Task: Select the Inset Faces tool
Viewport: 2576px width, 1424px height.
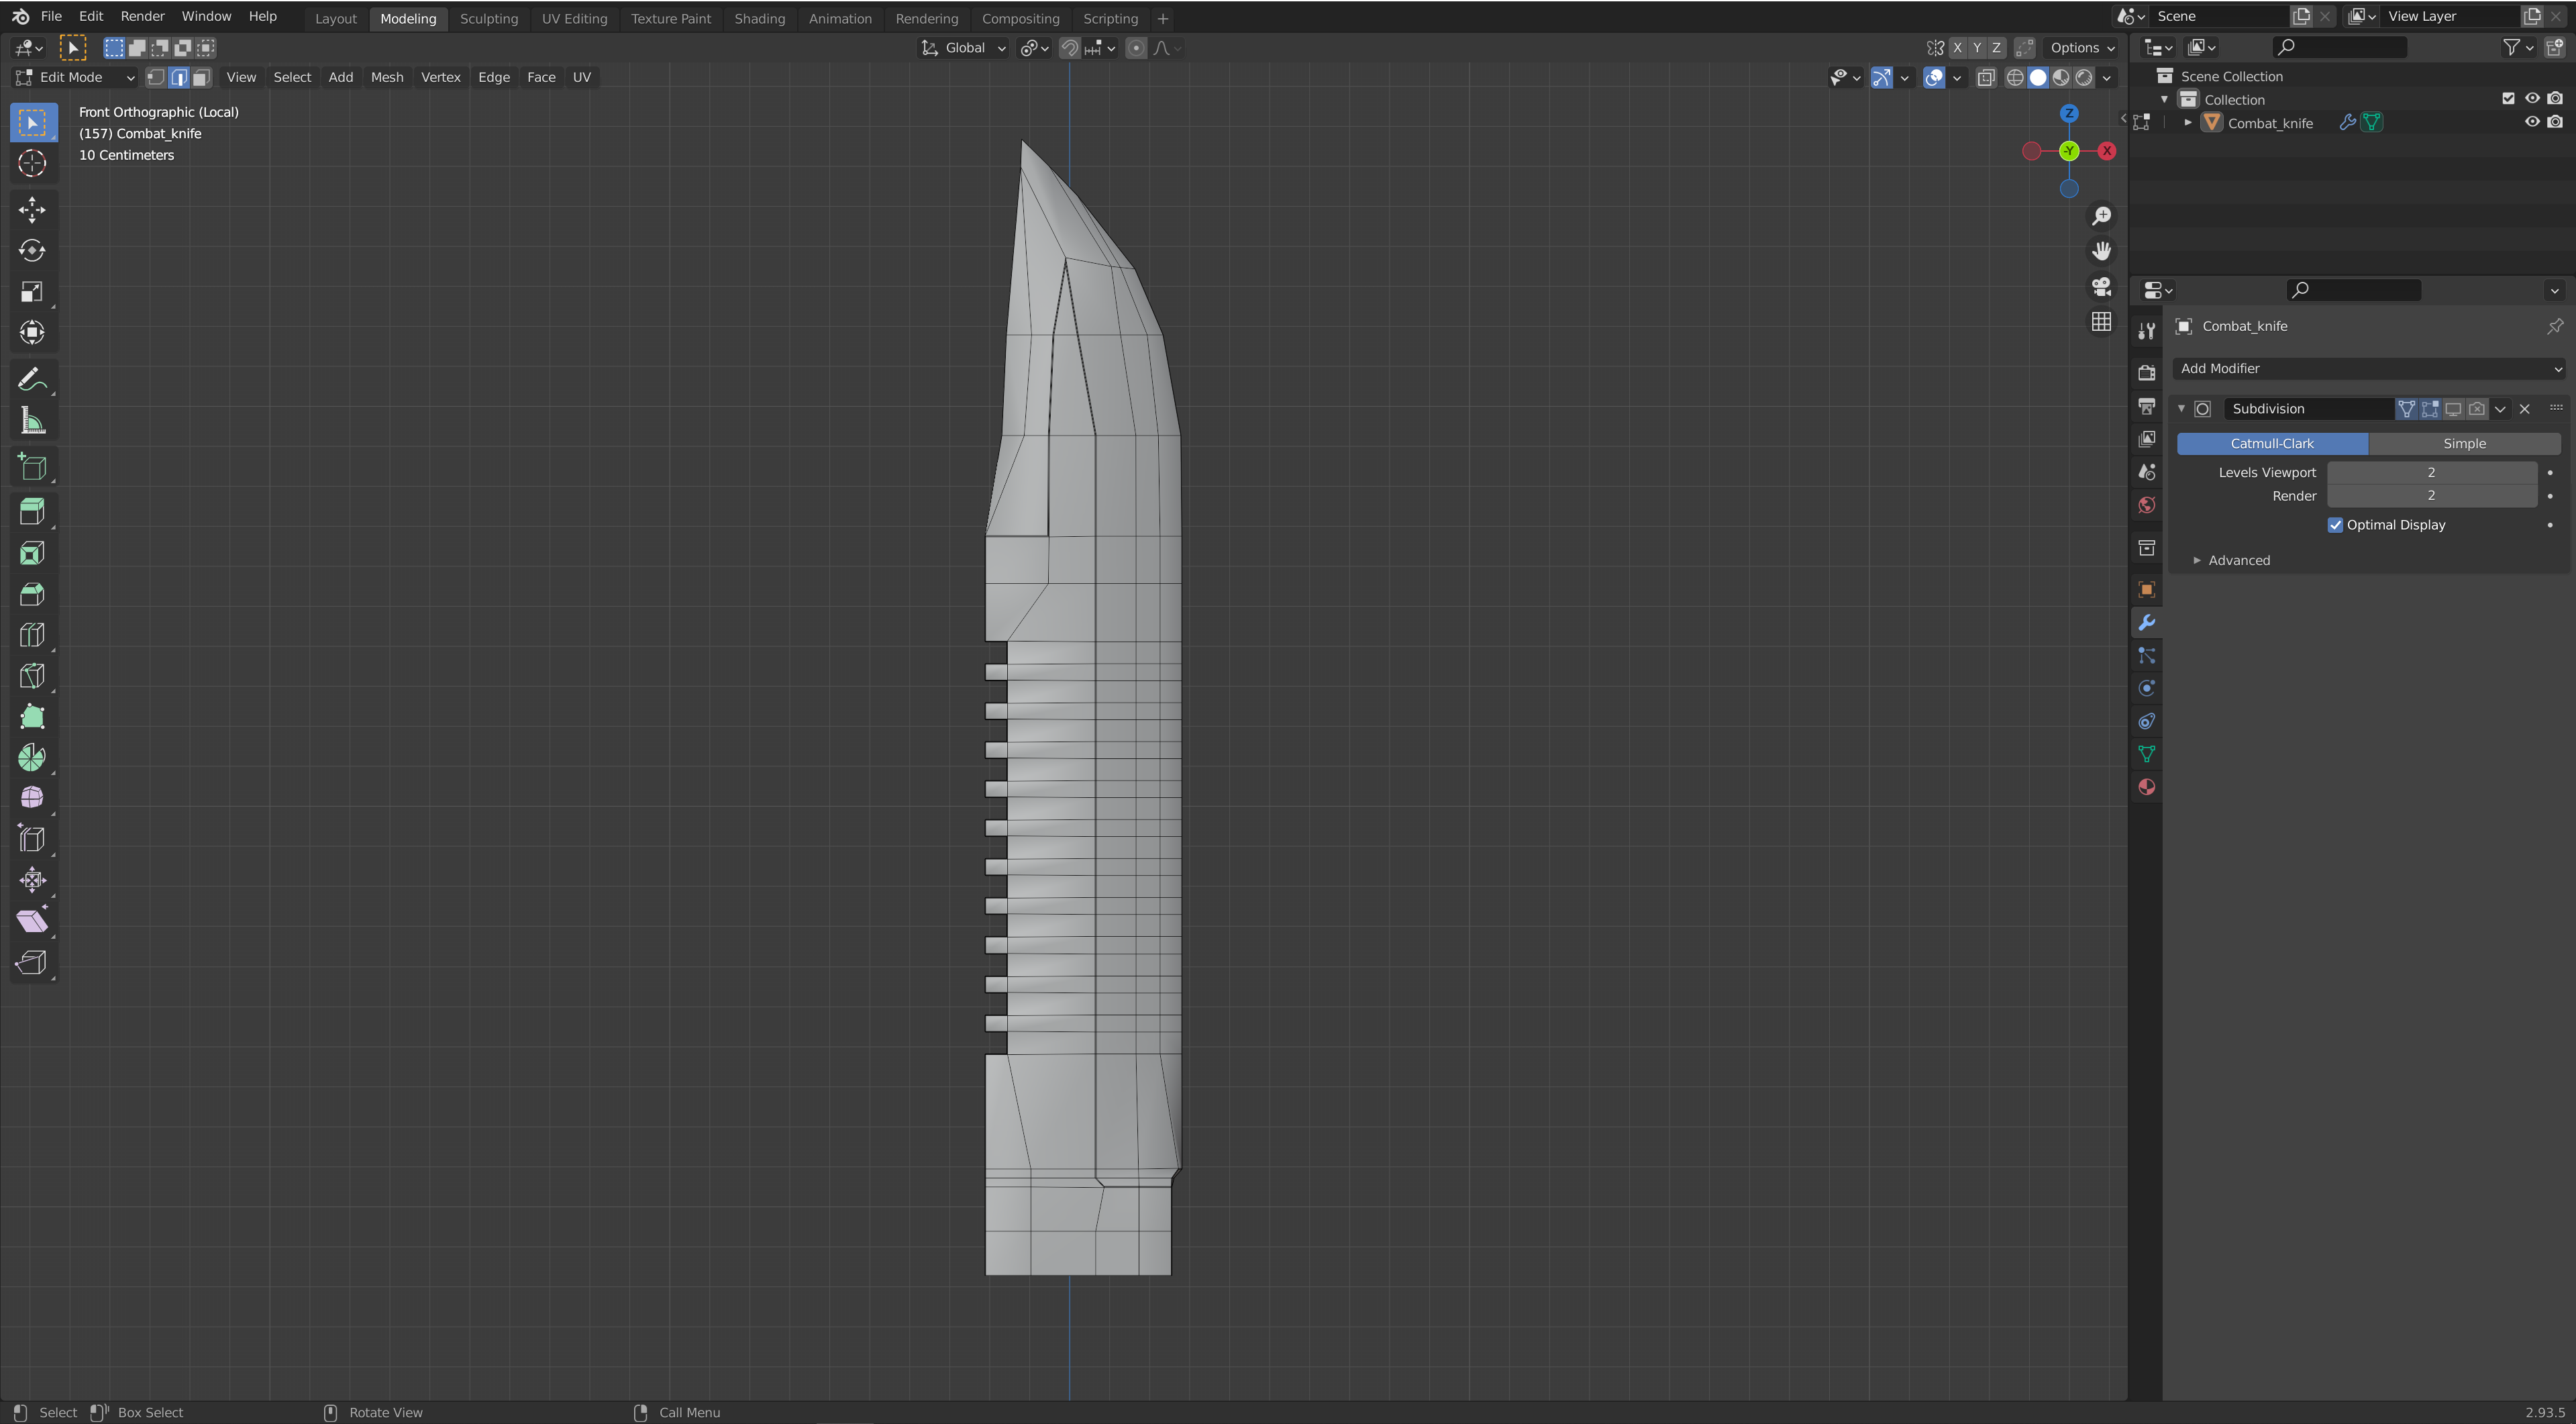Action: pos(32,553)
